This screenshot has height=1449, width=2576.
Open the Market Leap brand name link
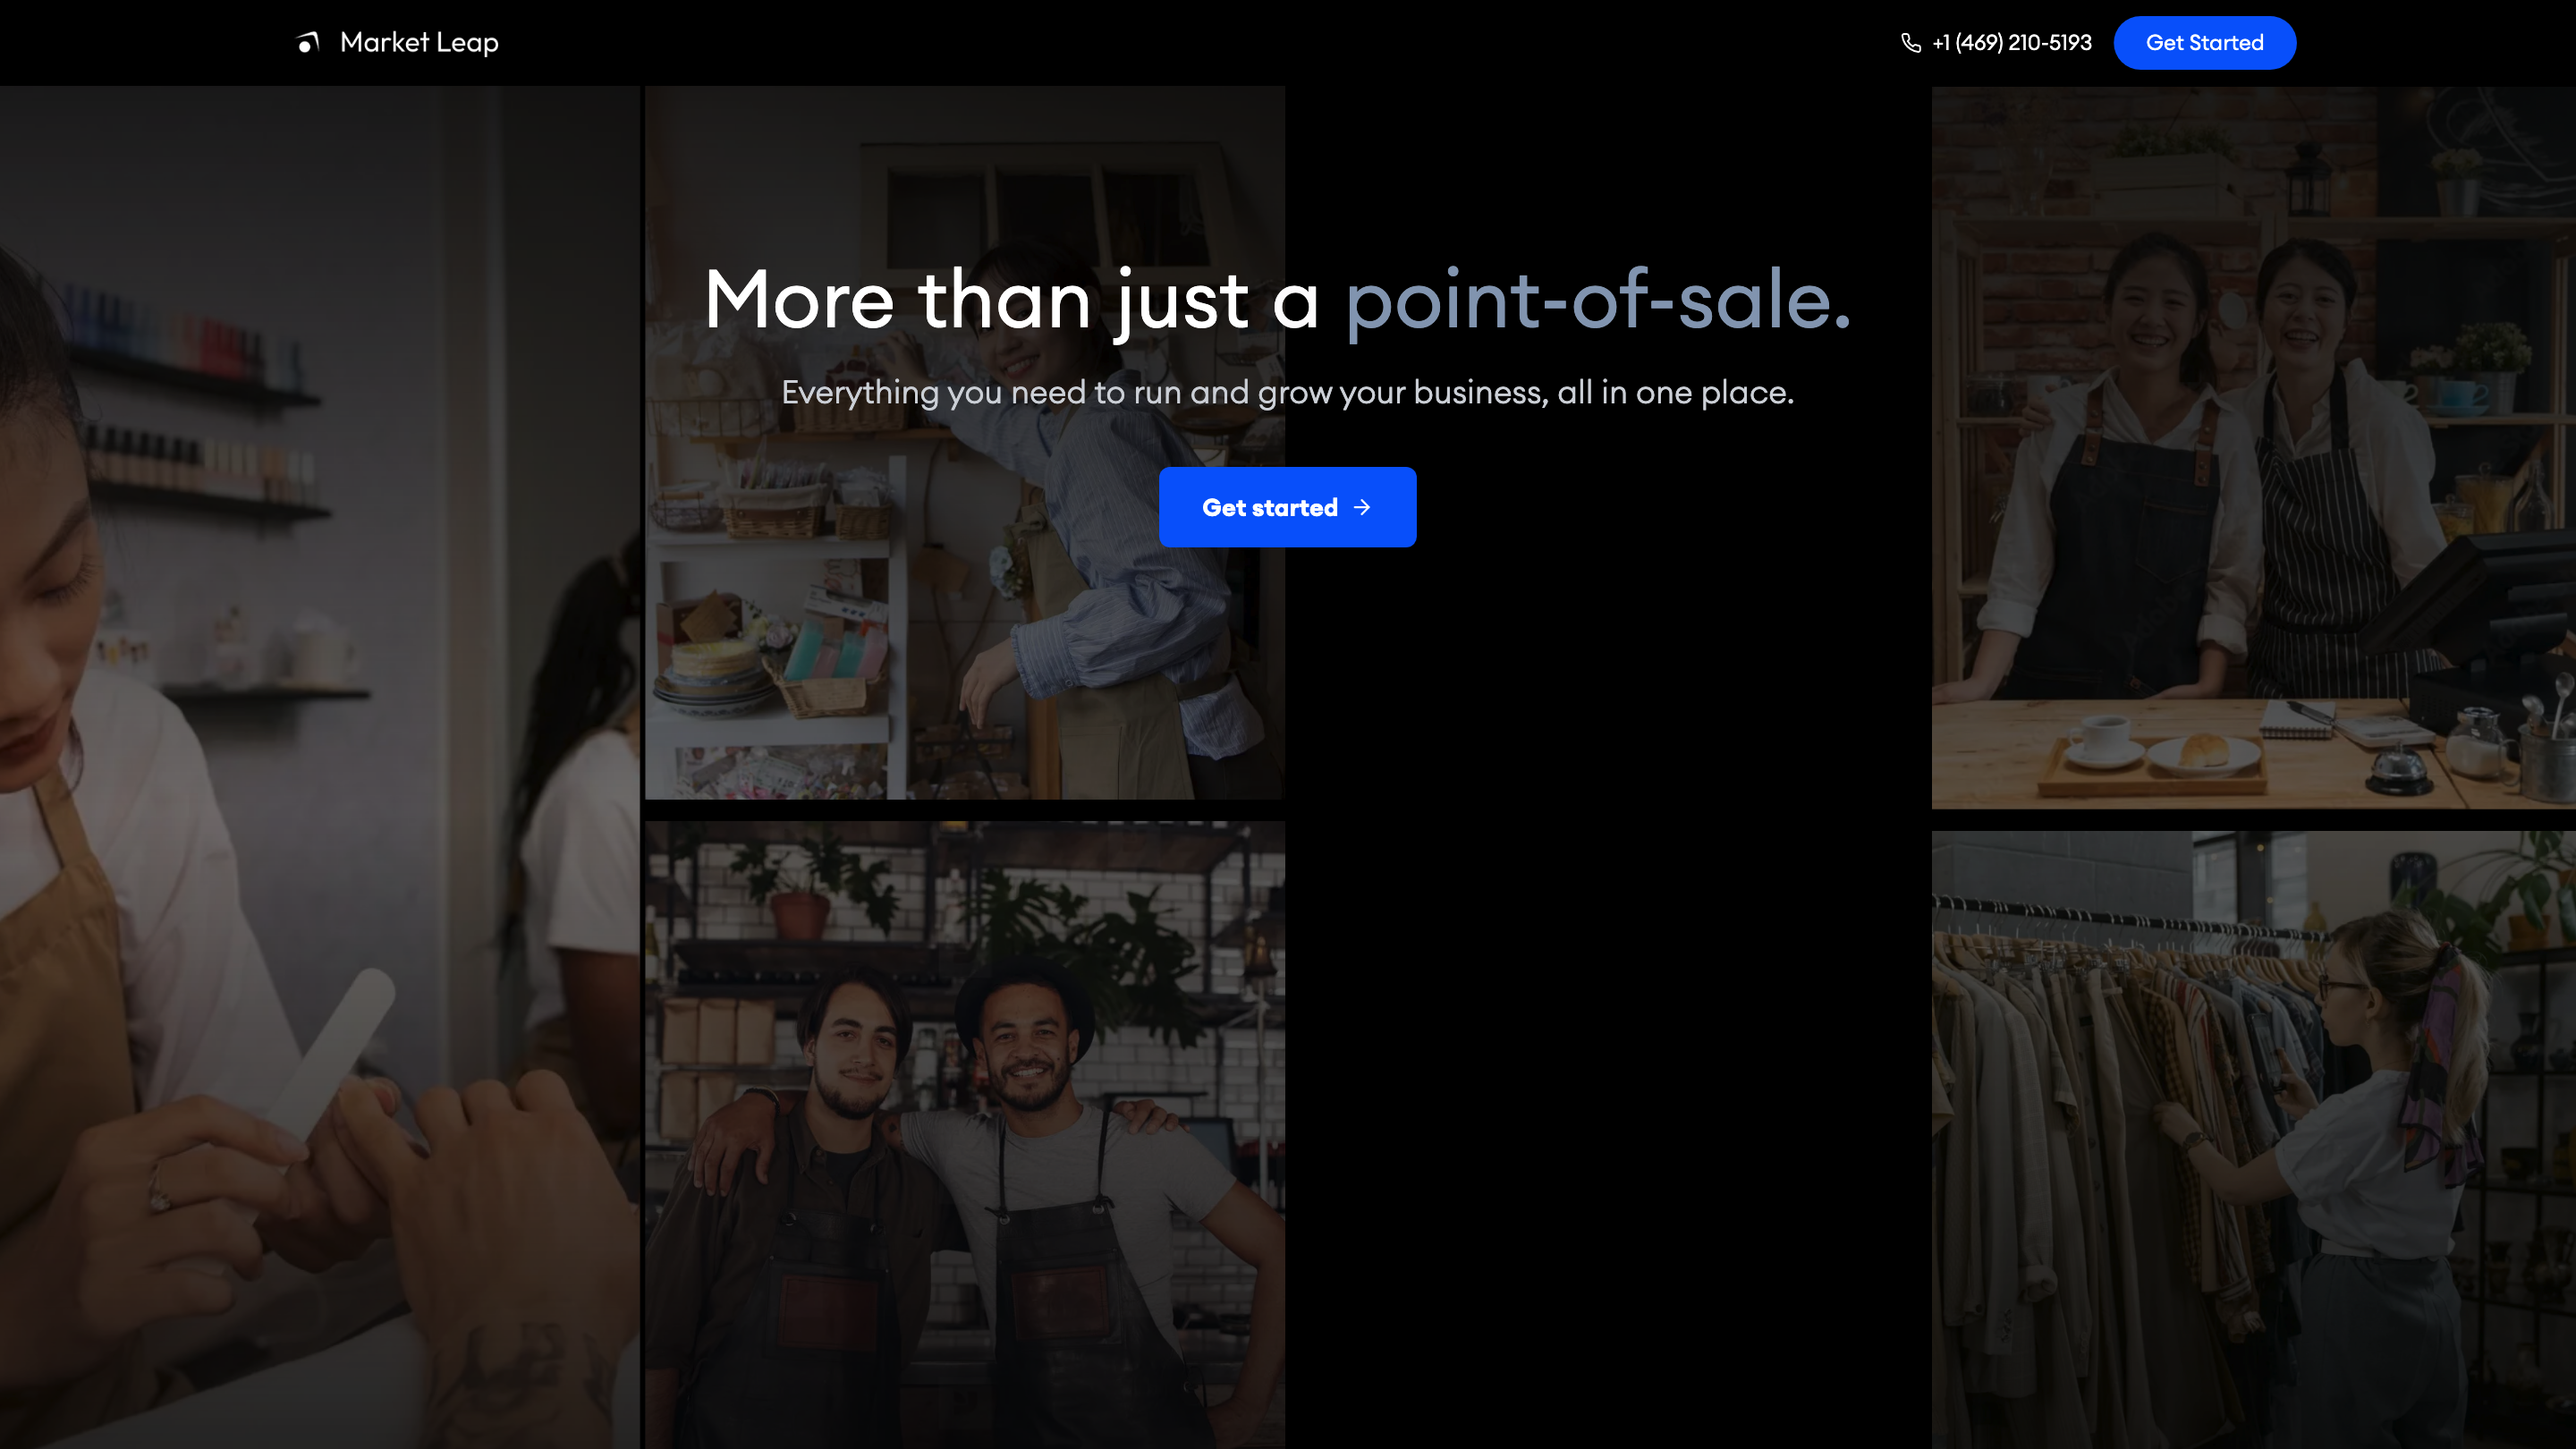click(419, 42)
